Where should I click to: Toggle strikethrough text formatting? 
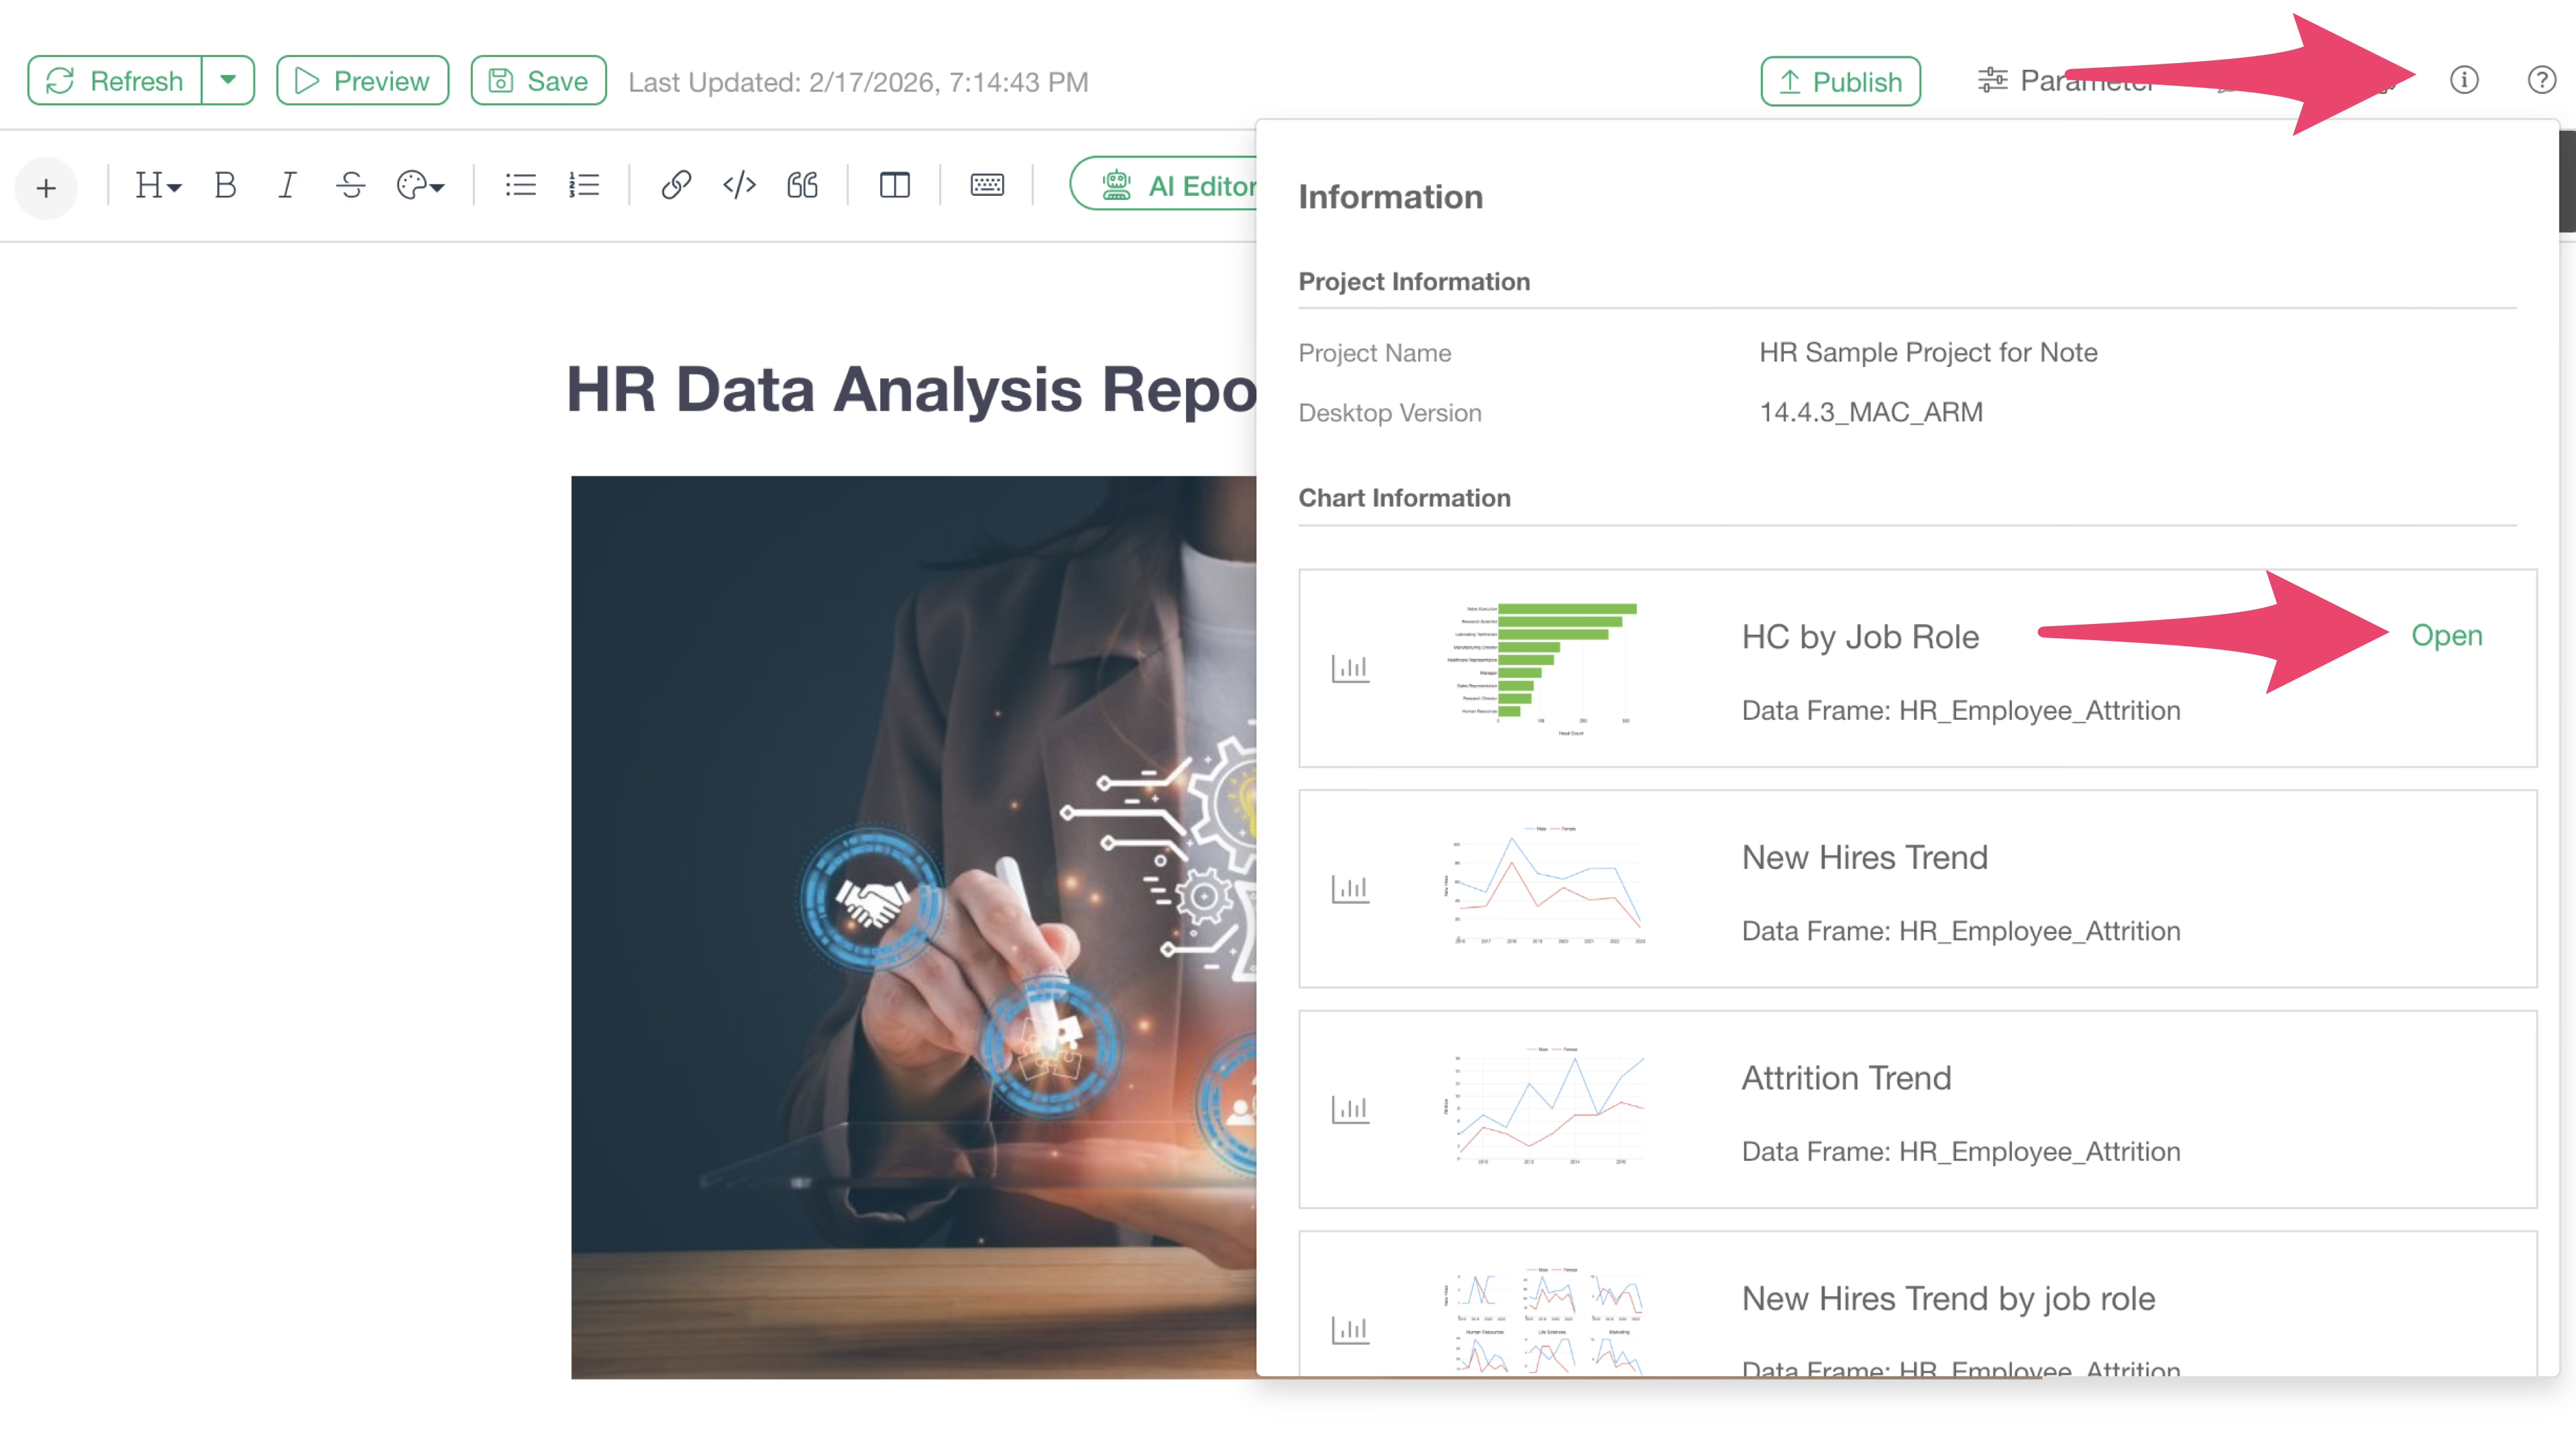[x=350, y=185]
